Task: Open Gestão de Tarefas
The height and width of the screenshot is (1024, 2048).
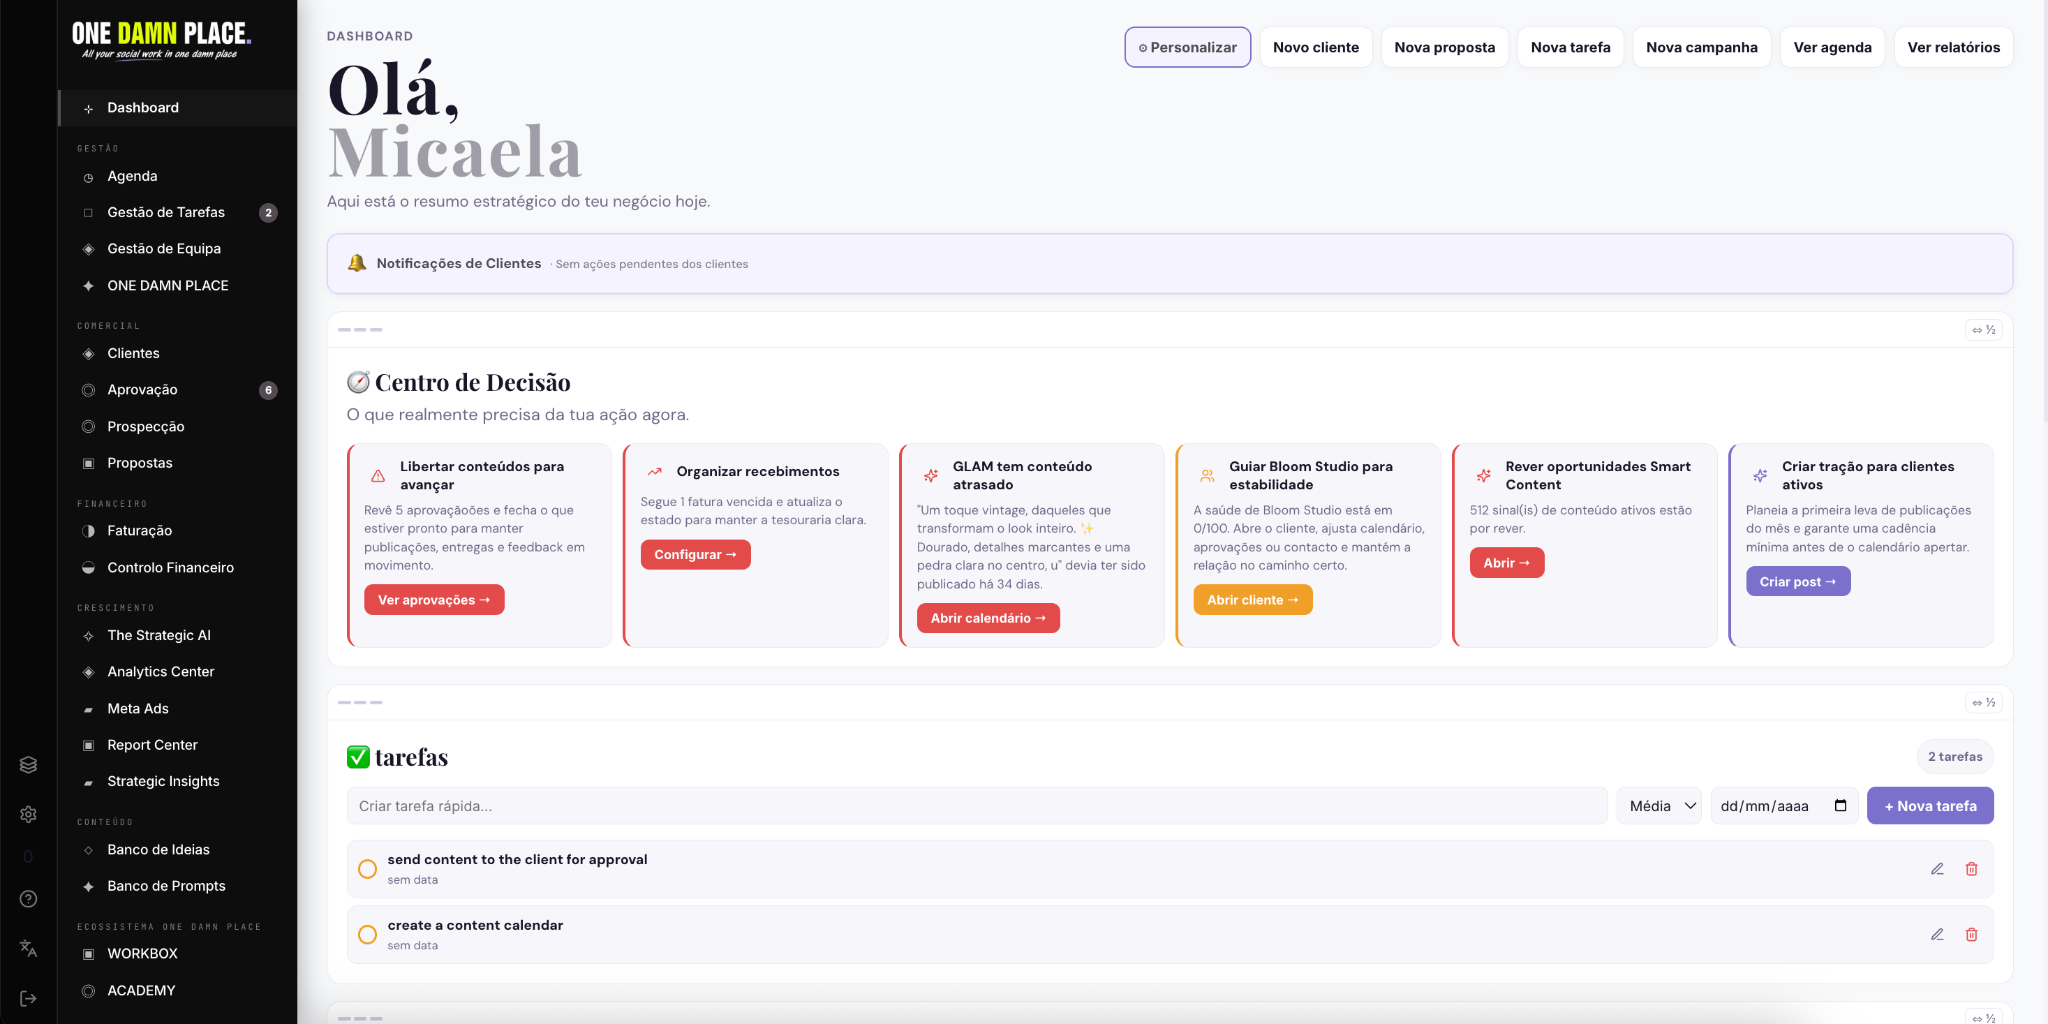Action: point(178,212)
